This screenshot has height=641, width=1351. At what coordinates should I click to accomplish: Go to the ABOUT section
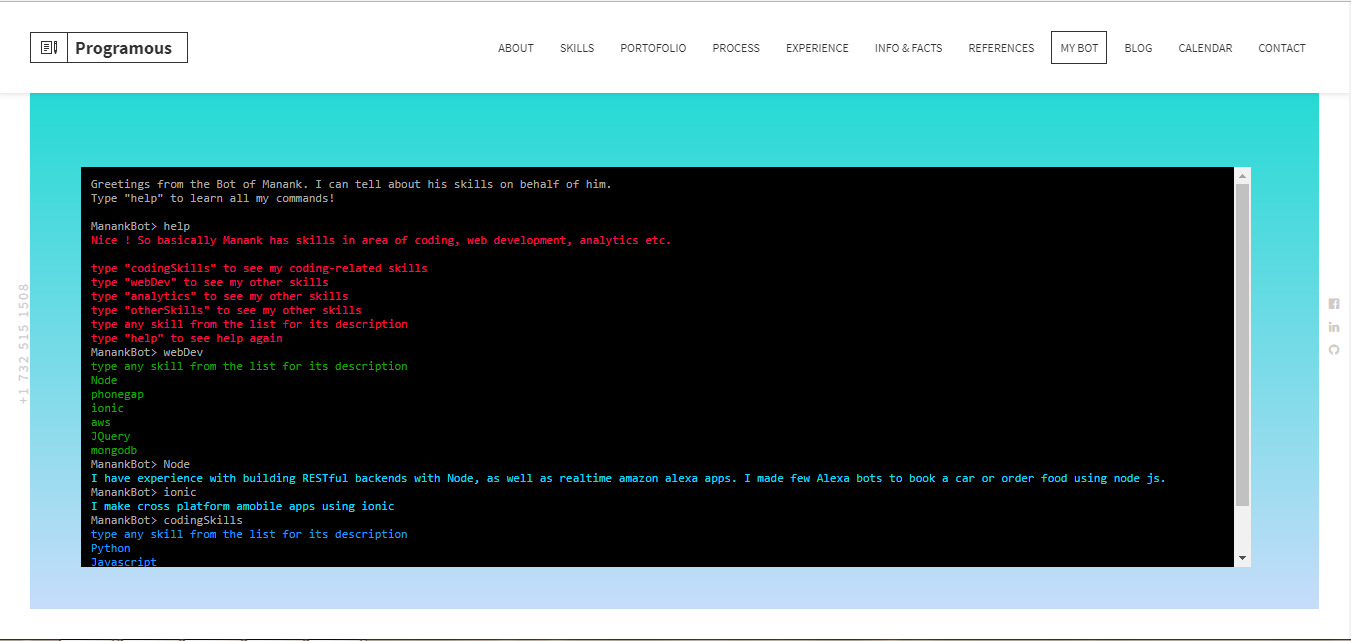click(x=516, y=48)
